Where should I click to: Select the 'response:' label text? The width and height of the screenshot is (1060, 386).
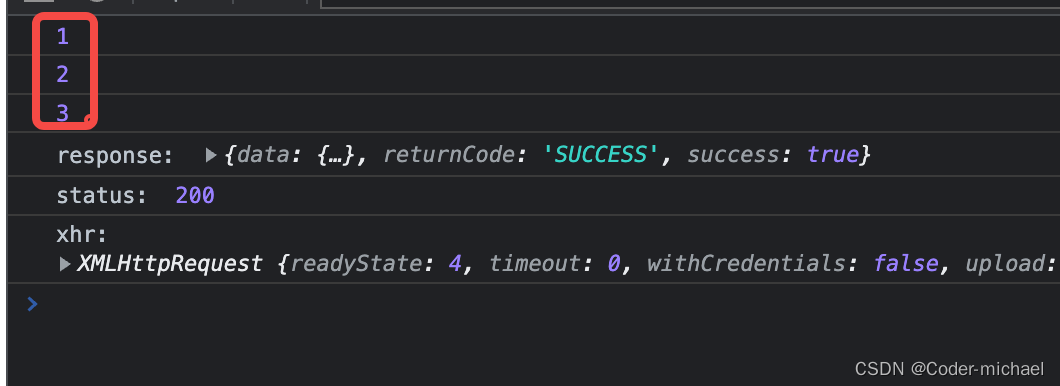tap(116, 156)
